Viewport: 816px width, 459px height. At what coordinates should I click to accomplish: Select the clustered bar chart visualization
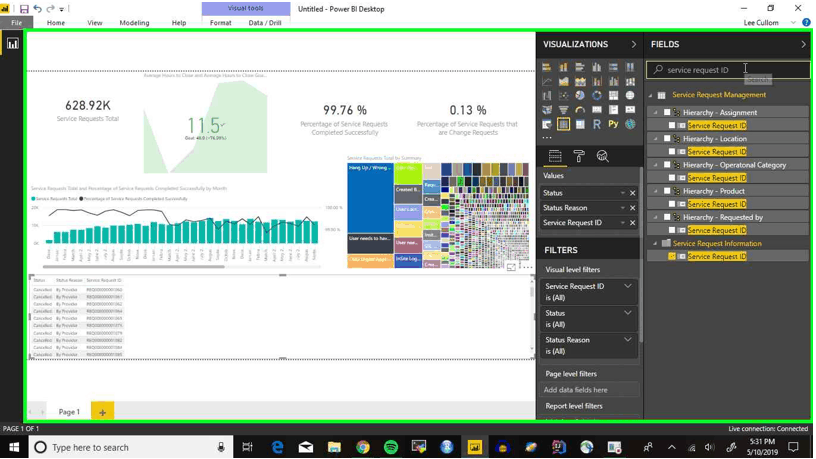click(580, 67)
